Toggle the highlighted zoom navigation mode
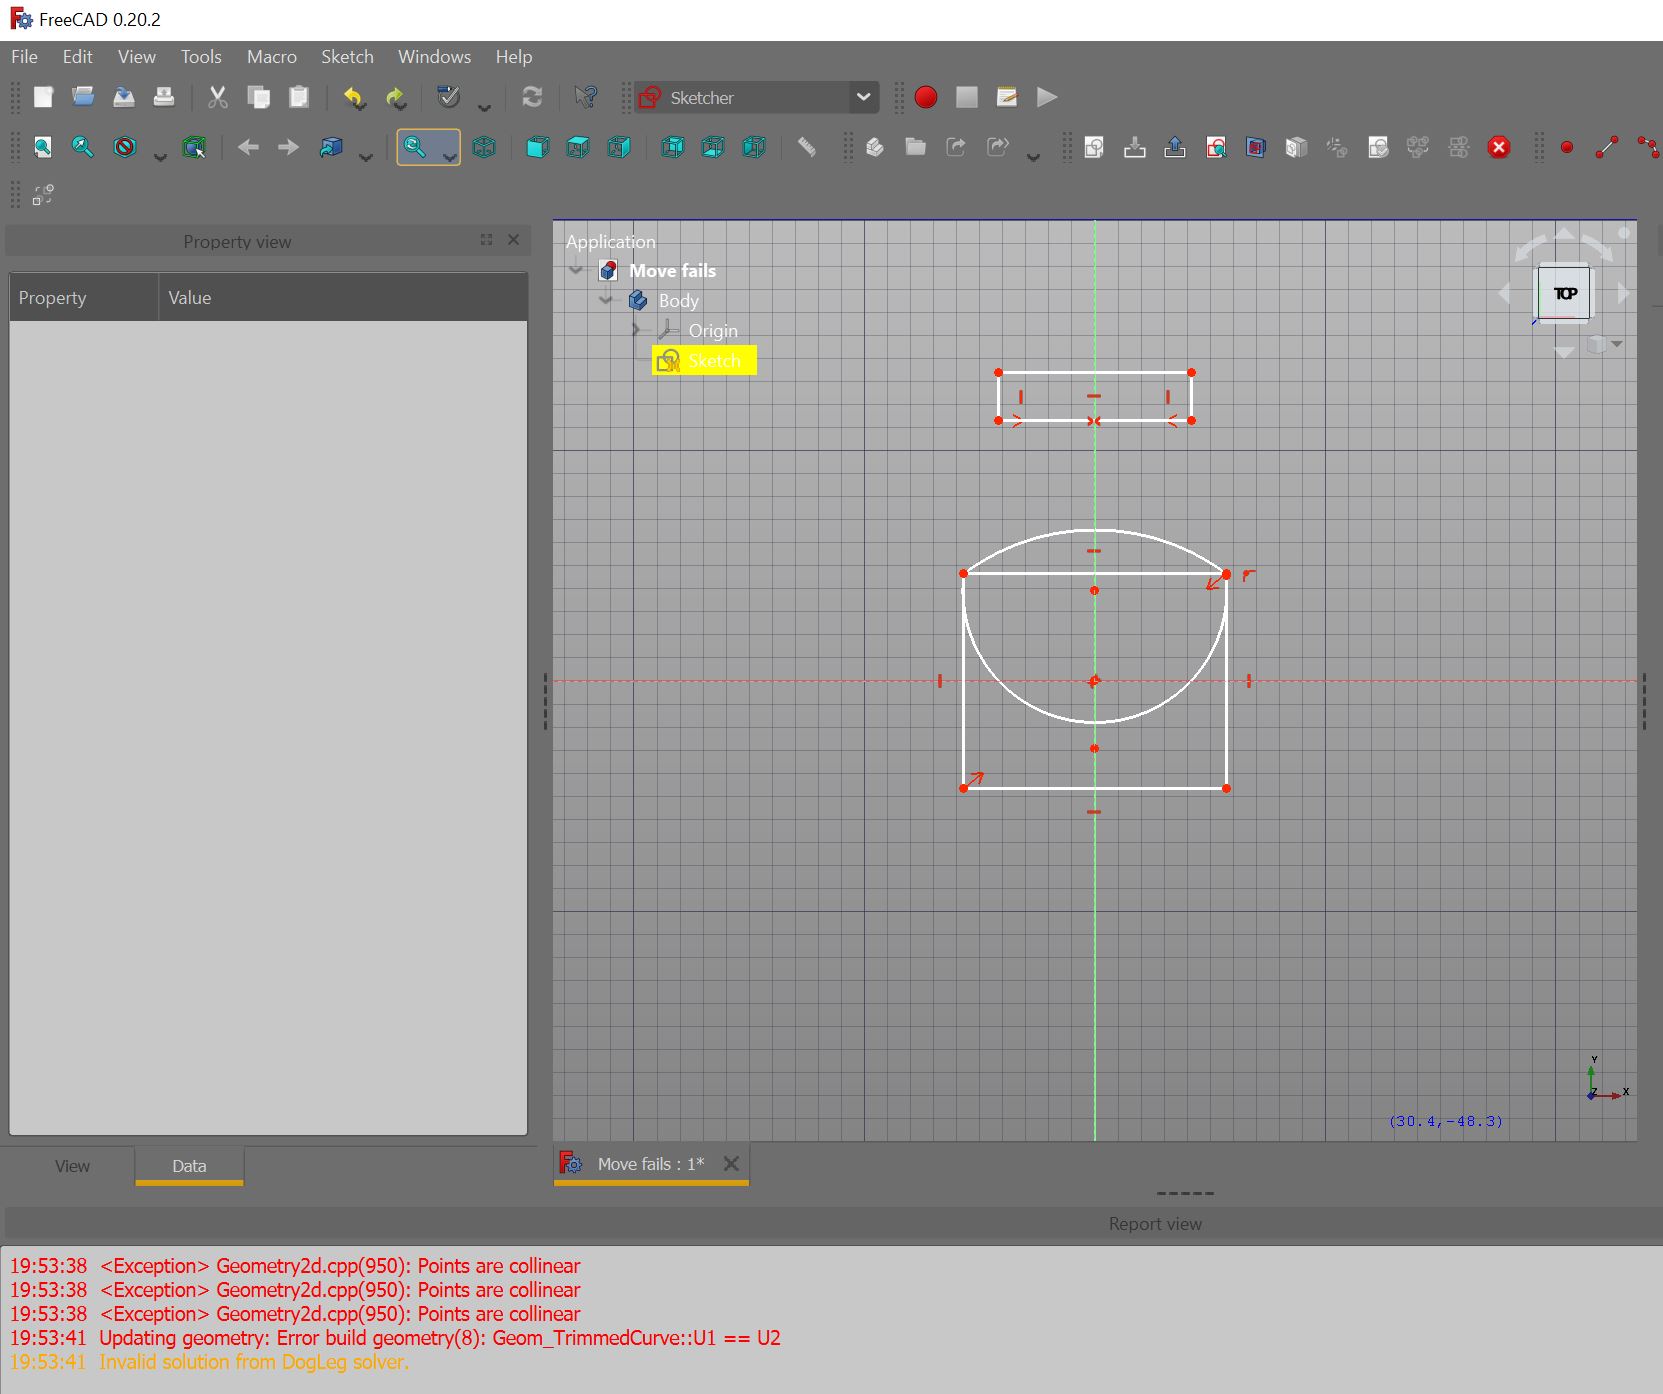1663x1394 pixels. (419, 147)
